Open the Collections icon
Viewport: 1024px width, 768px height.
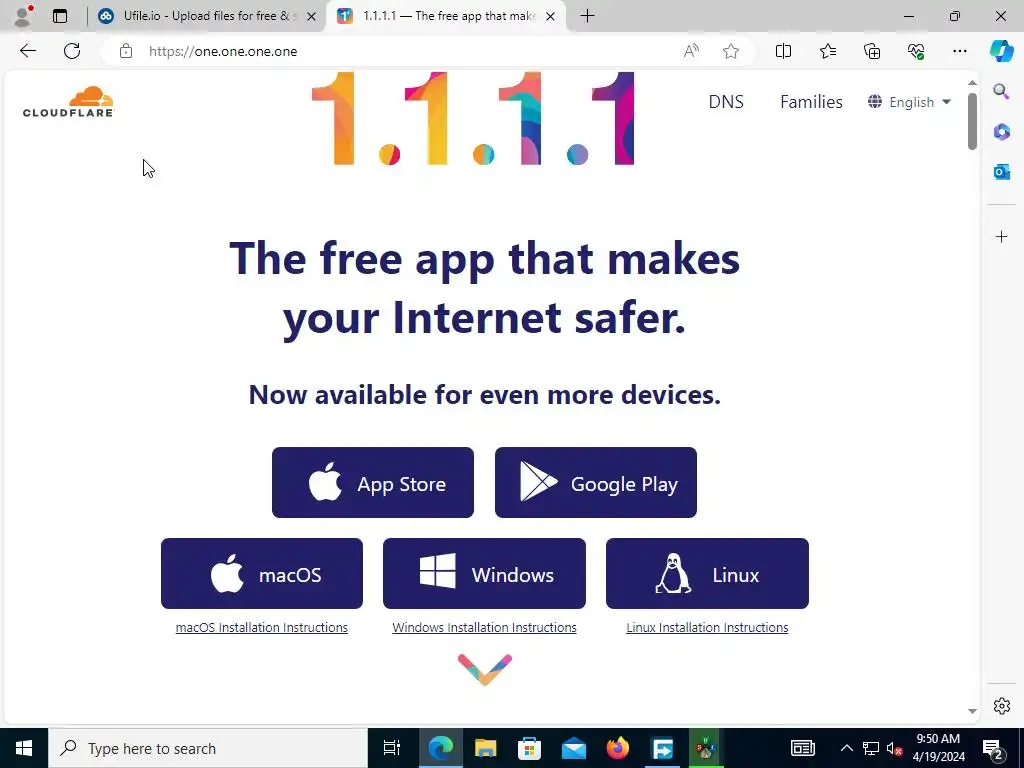[872, 51]
